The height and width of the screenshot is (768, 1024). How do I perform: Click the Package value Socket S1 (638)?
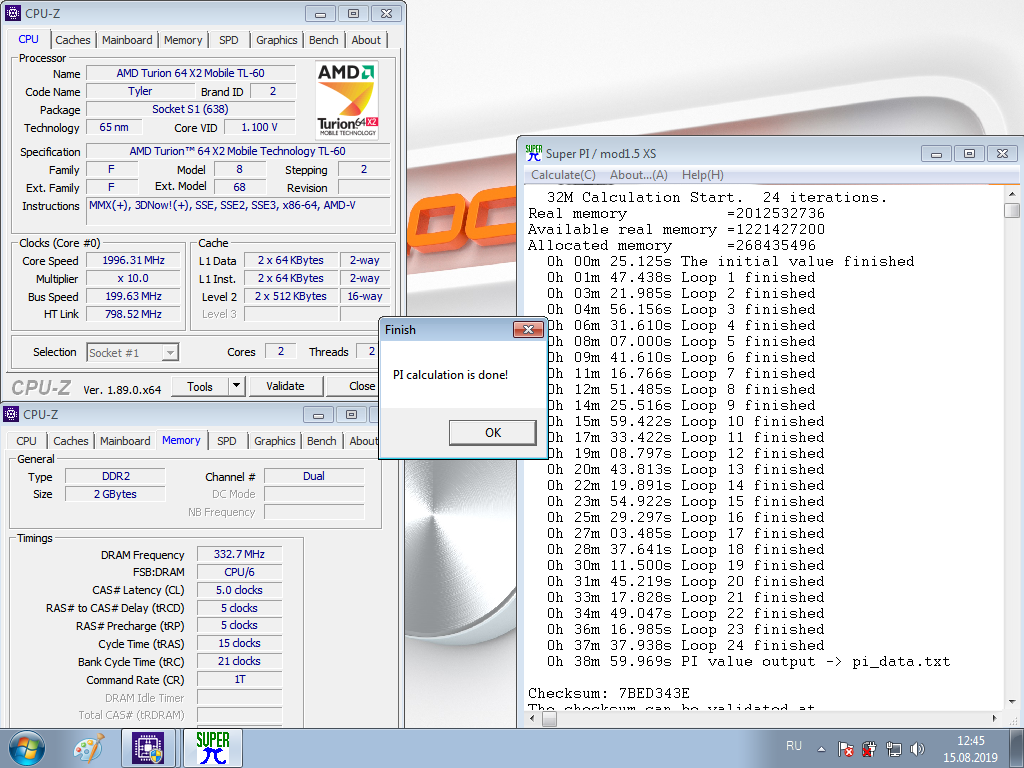point(191,109)
